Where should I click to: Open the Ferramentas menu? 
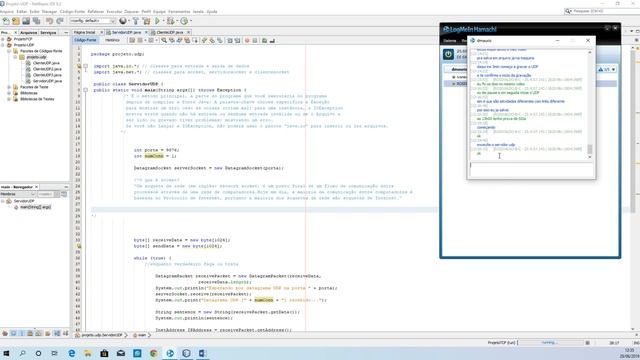click(179, 11)
